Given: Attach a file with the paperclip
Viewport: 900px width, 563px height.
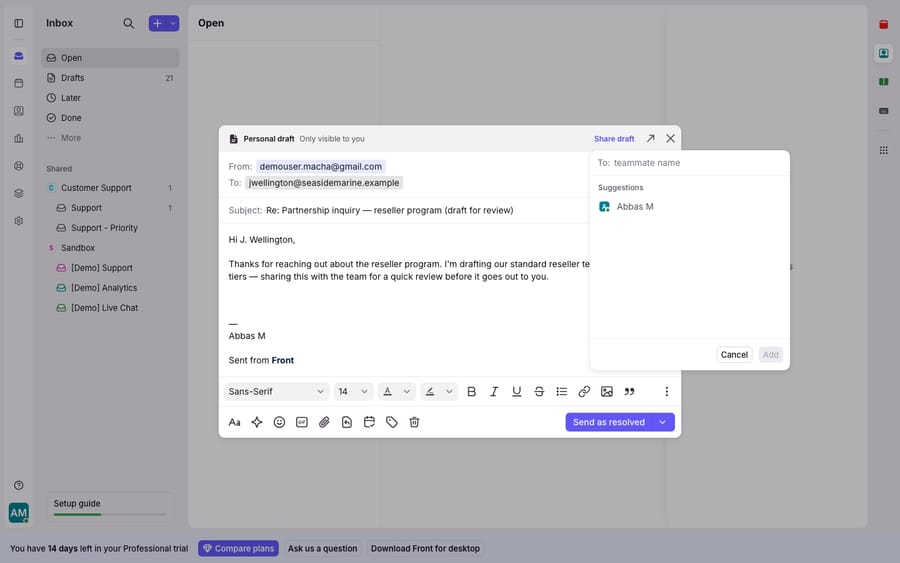Looking at the screenshot, I should (x=324, y=422).
